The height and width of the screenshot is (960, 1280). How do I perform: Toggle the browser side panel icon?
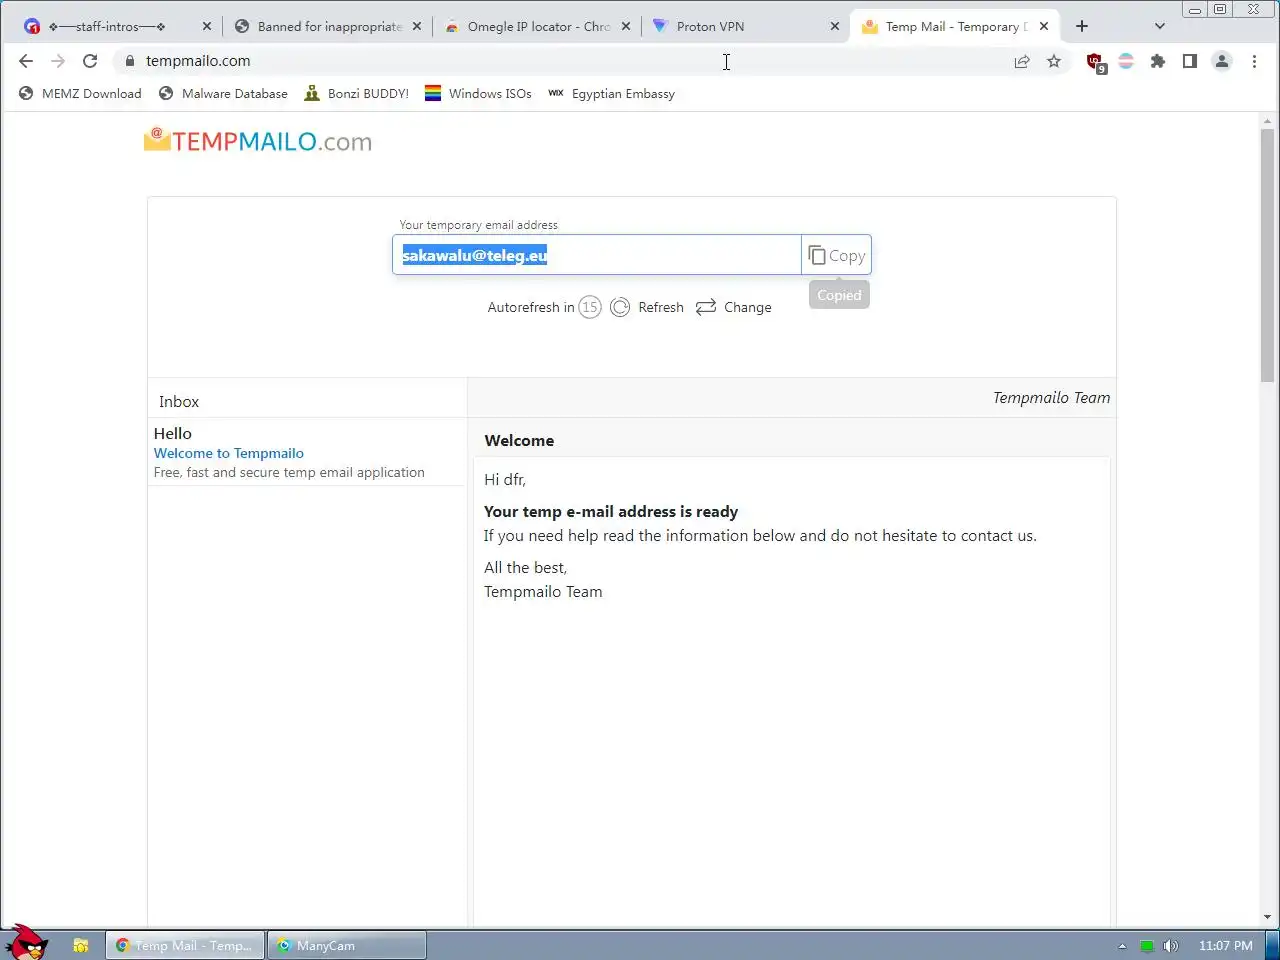1190,61
